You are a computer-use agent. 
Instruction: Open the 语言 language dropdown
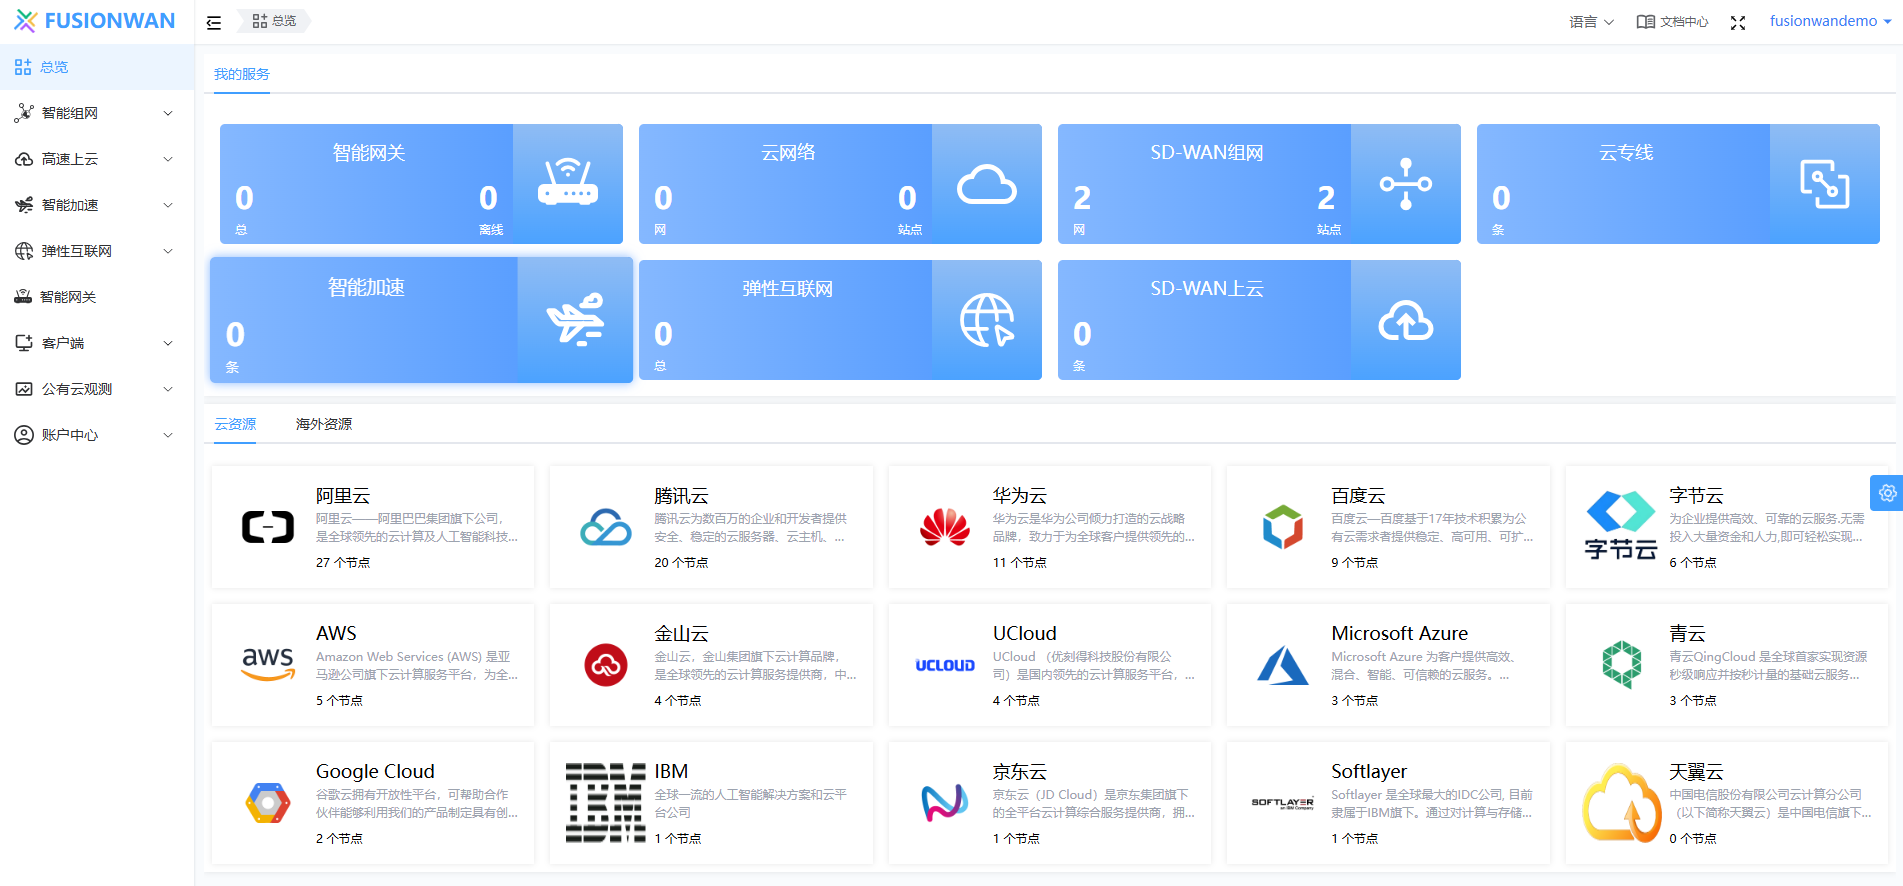(1591, 22)
